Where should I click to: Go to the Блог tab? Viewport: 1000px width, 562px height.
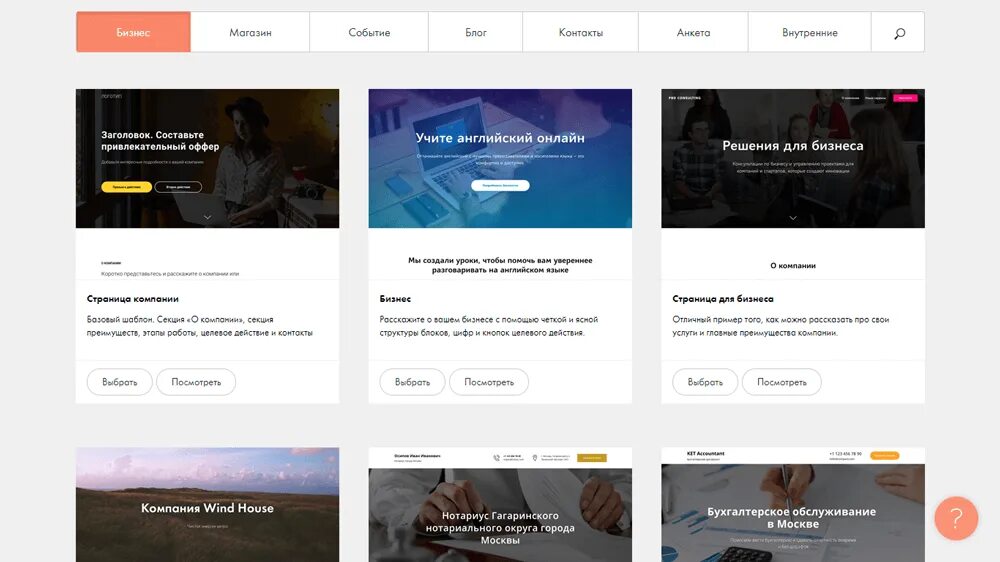(x=475, y=32)
